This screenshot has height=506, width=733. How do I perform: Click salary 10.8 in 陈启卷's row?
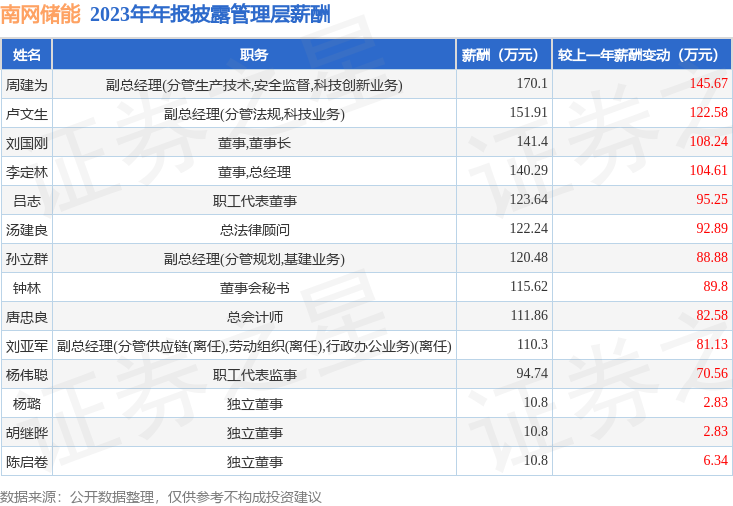tap(536, 460)
